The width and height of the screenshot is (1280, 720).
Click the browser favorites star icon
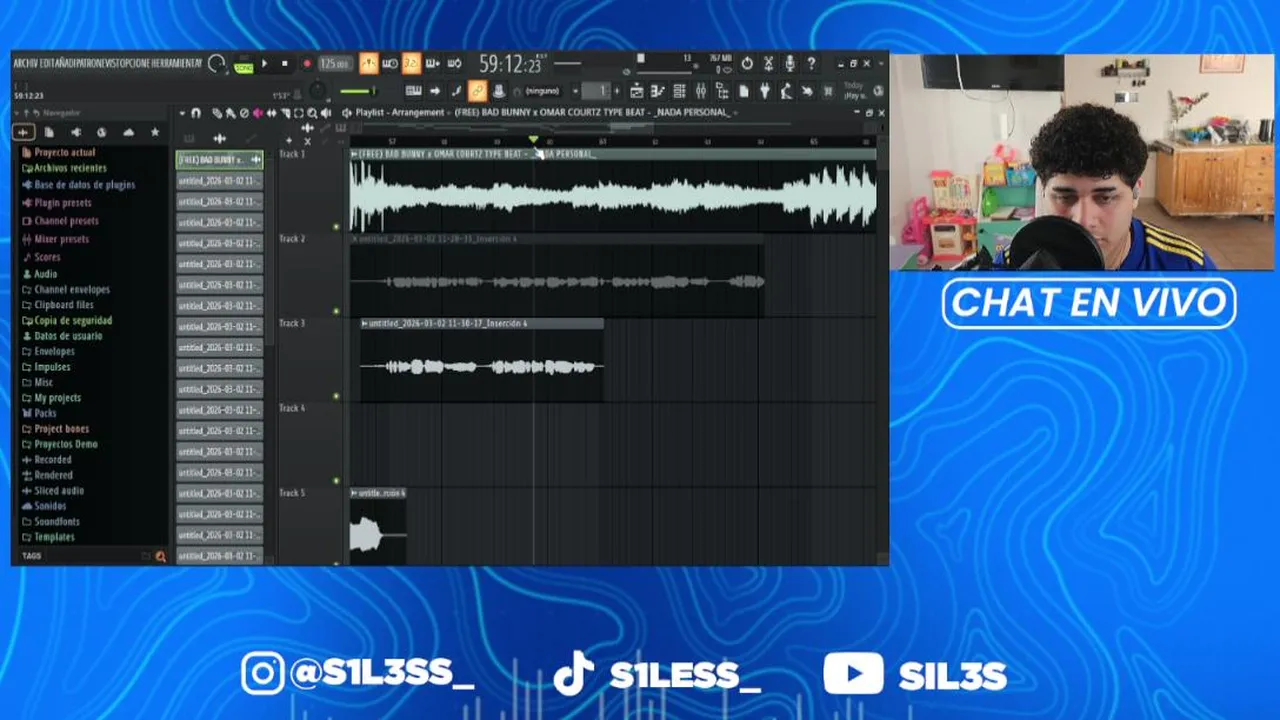click(154, 132)
